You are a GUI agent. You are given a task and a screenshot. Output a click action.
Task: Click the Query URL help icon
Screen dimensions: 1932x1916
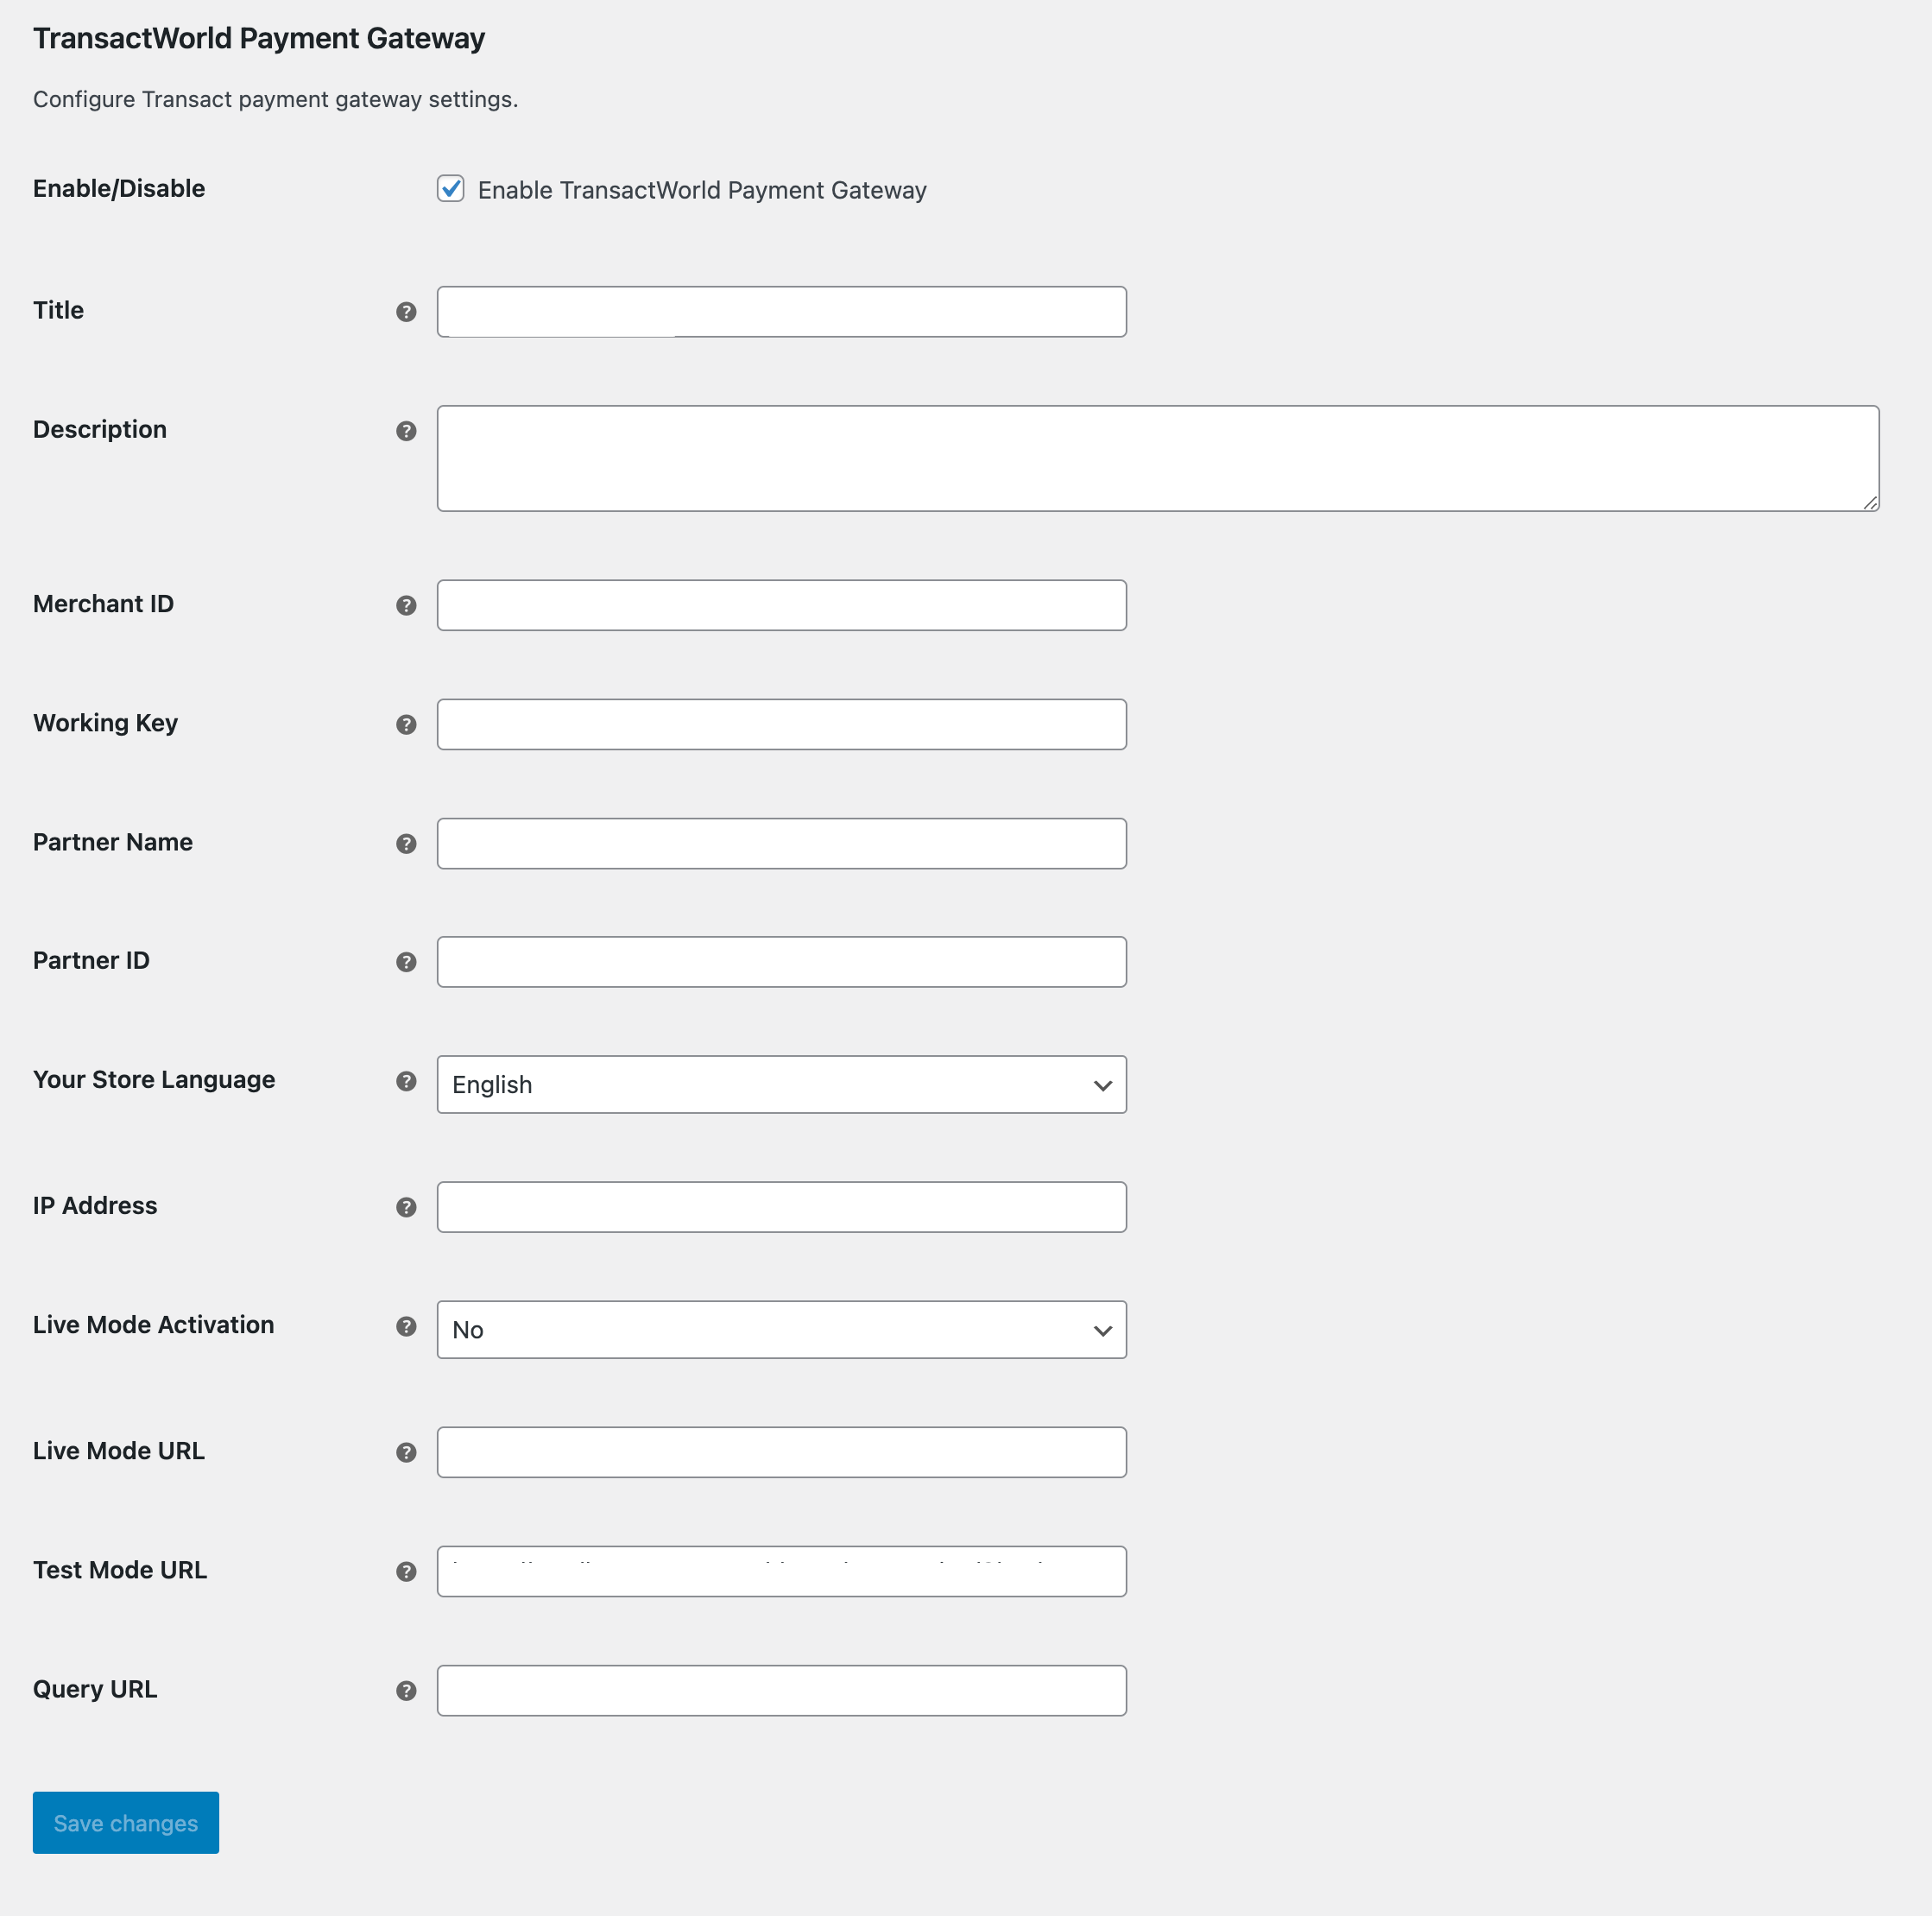coord(406,1690)
